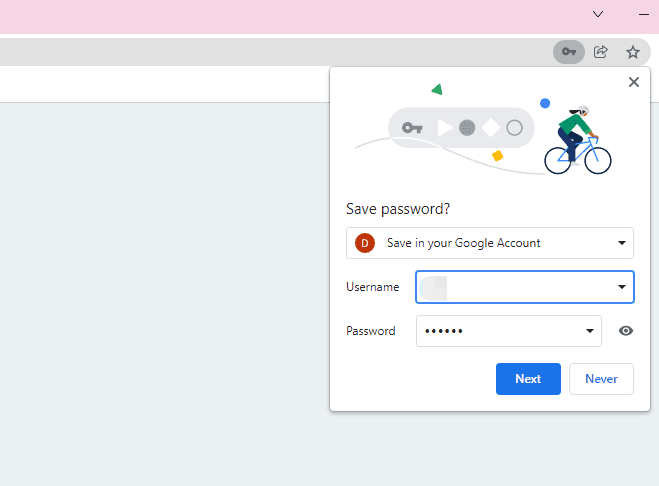The height and width of the screenshot is (486, 659).
Task: Minimize the browser window
Action: [x=643, y=14]
